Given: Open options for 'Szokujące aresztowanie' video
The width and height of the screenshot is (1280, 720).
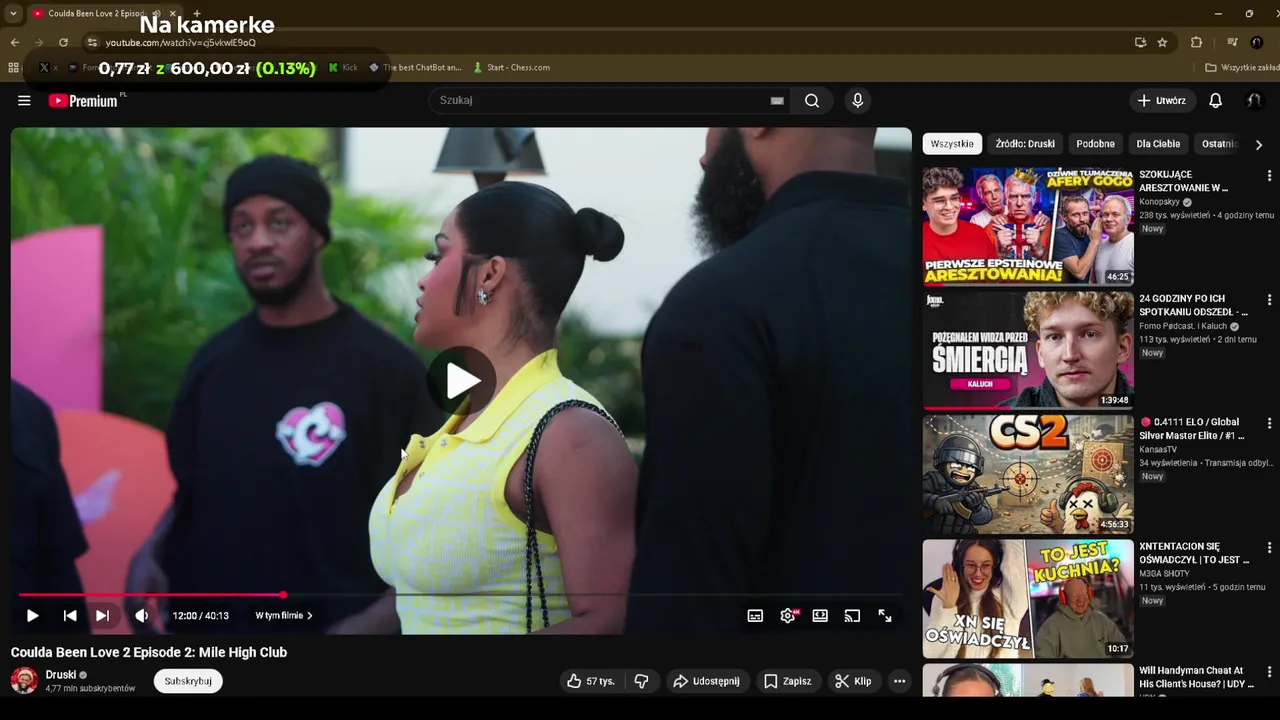Looking at the screenshot, I should point(1269,176).
